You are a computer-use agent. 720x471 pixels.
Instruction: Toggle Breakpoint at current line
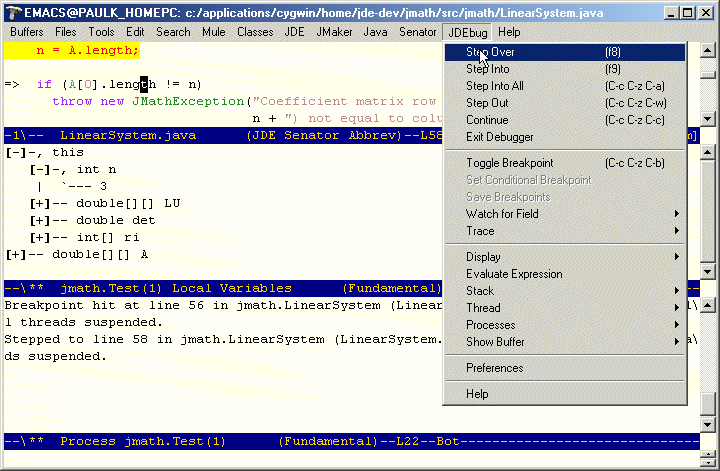pos(509,163)
